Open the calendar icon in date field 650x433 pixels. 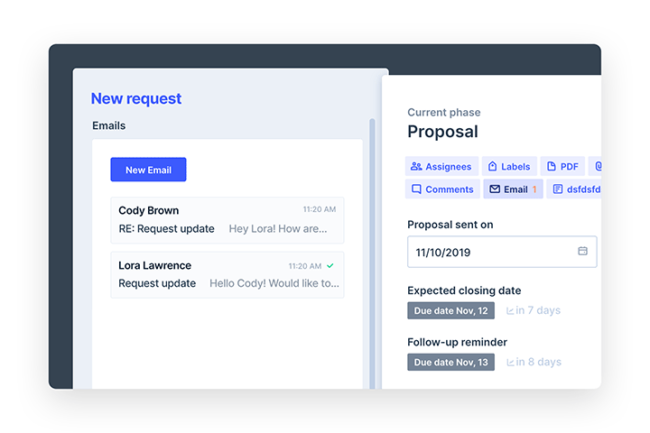(x=583, y=251)
